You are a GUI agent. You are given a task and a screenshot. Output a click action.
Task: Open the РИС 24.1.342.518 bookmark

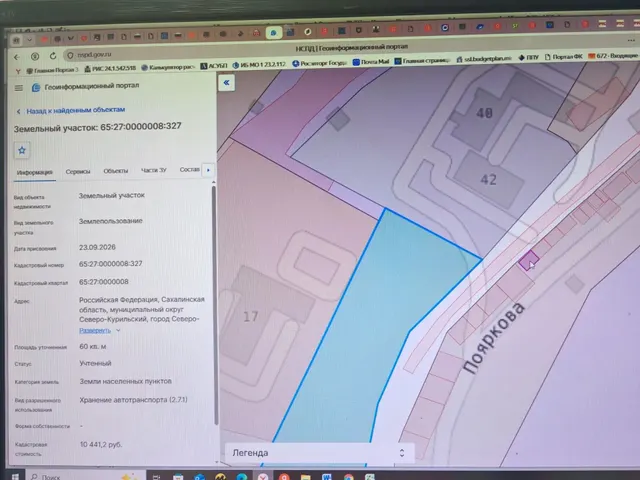point(110,69)
